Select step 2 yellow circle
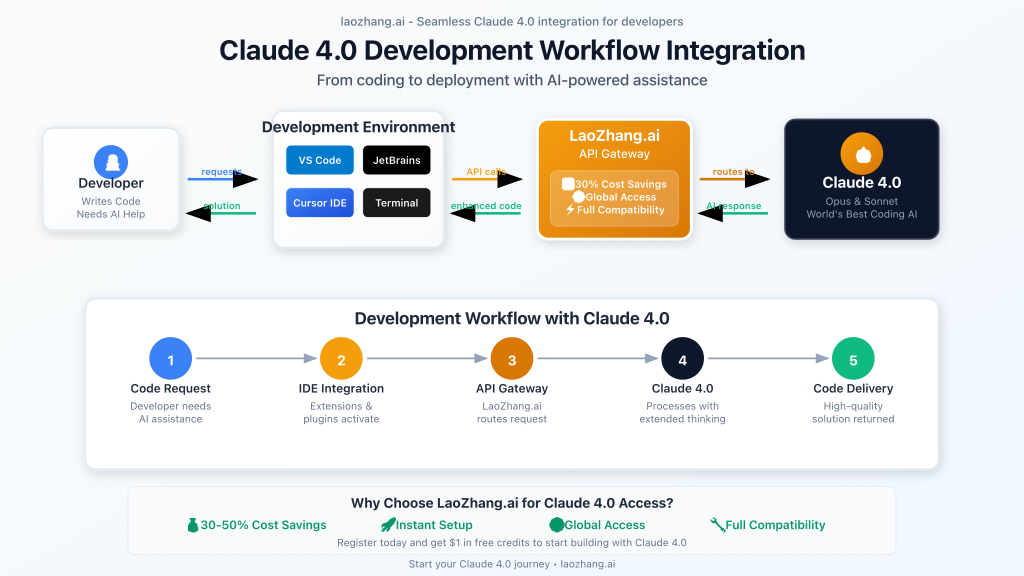Image resolution: width=1024 pixels, height=576 pixels. 341,359
